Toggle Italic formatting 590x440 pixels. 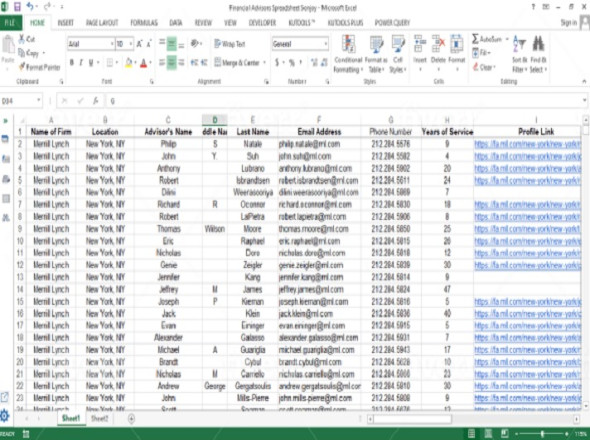[81, 62]
